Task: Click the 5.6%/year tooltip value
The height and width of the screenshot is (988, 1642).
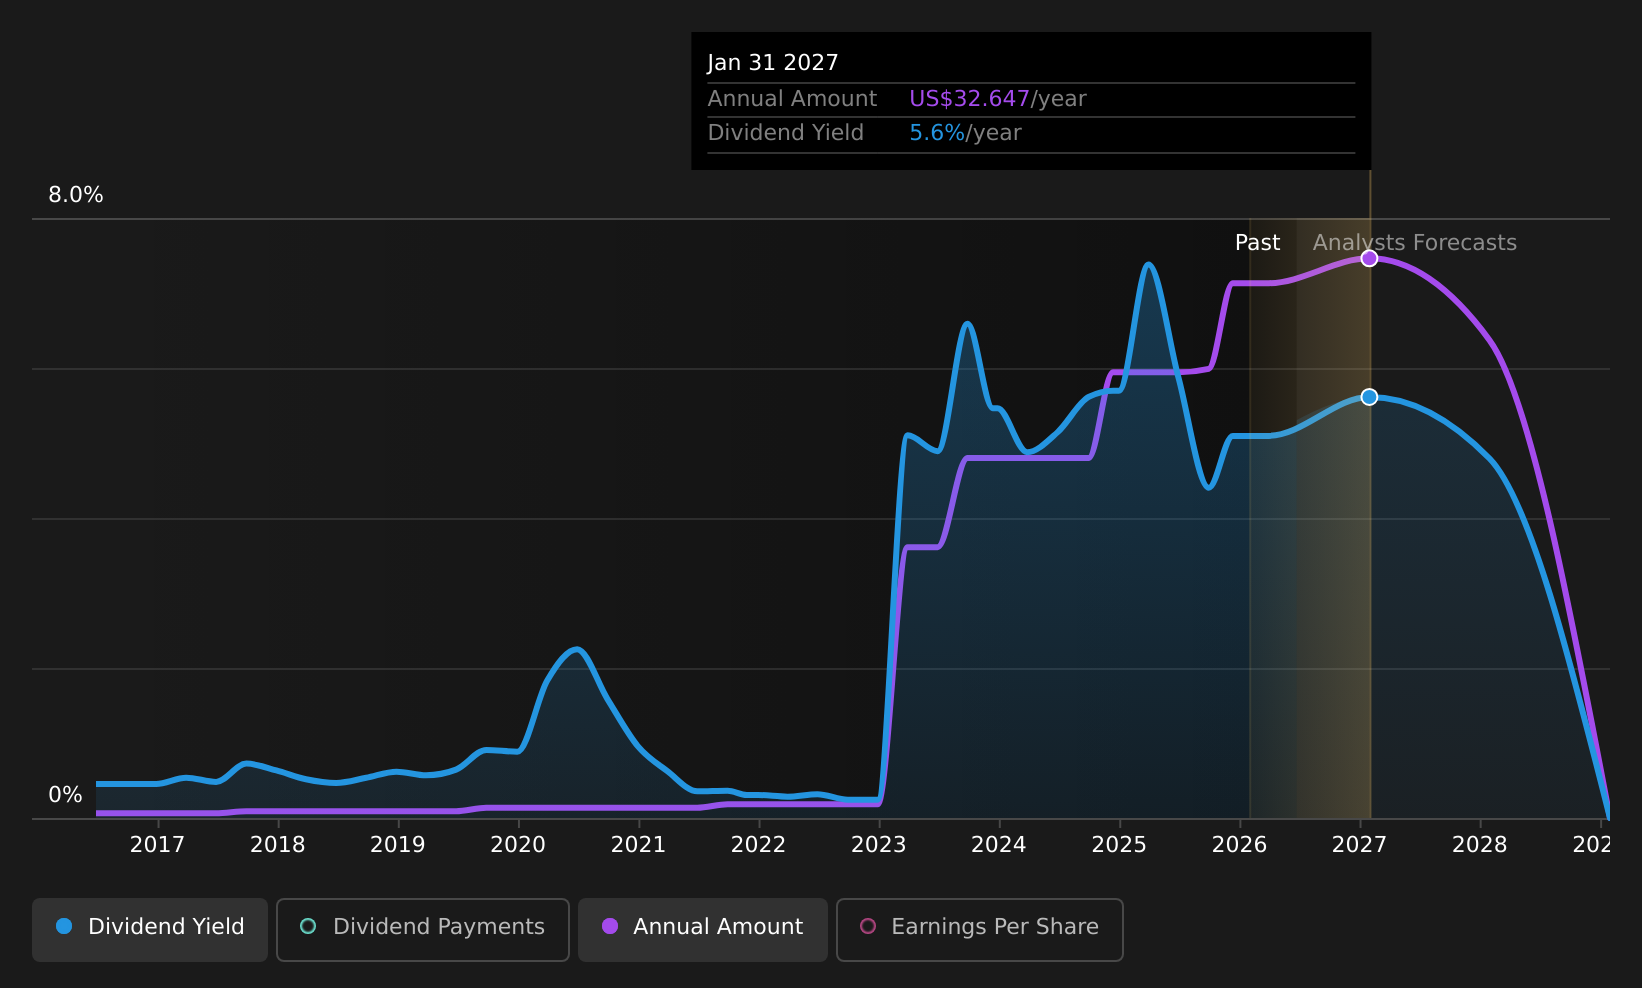Action: pyautogui.click(x=966, y=133)
